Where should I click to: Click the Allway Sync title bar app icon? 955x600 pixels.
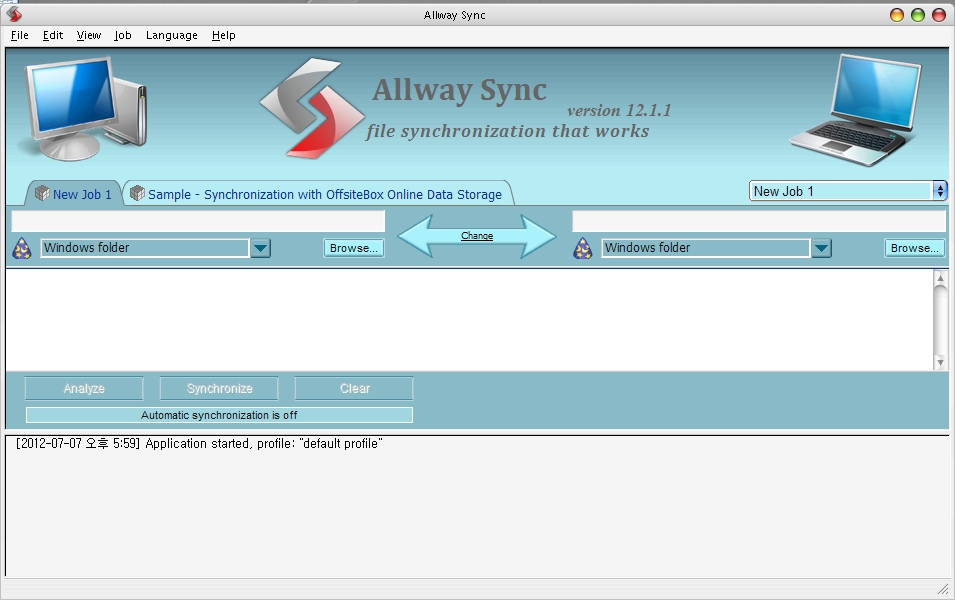click(x=14, y=14)
